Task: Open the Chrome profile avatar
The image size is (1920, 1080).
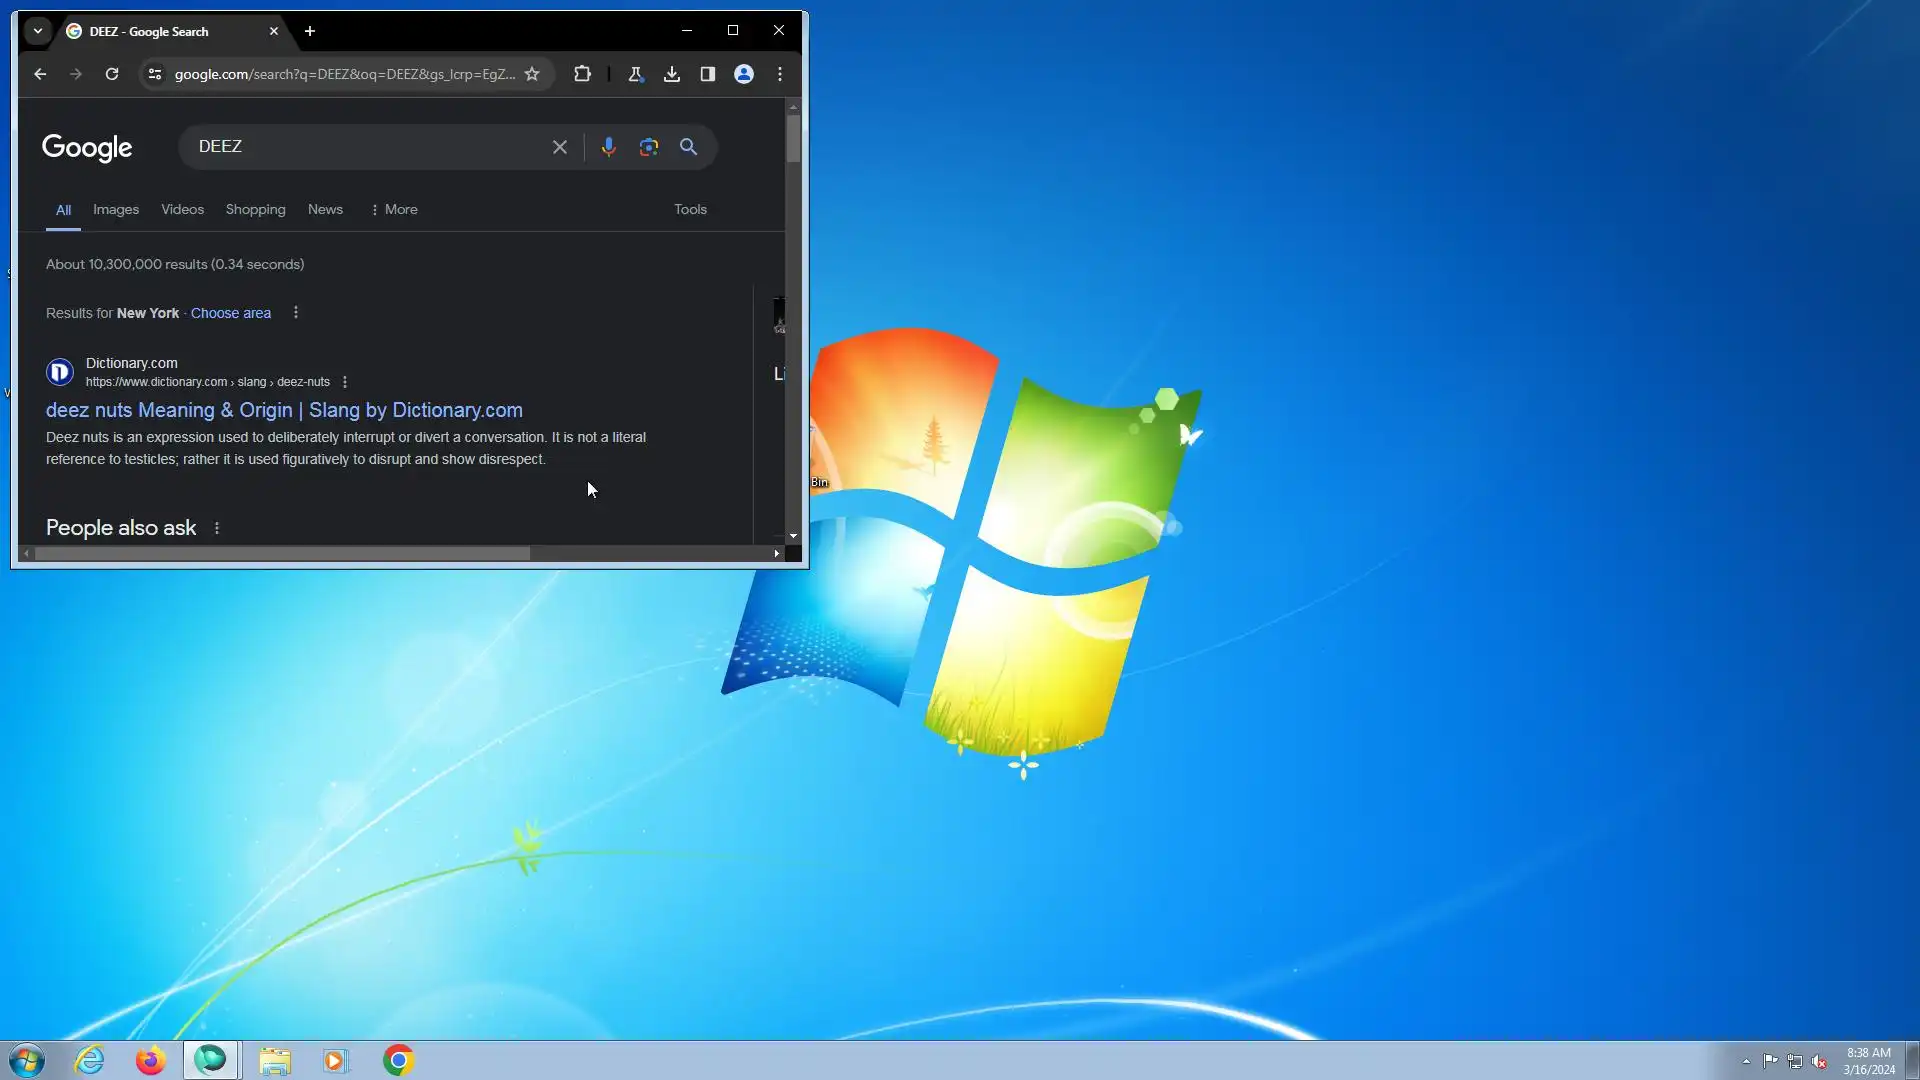Action: pyautogui.click(x=744, y=74)
